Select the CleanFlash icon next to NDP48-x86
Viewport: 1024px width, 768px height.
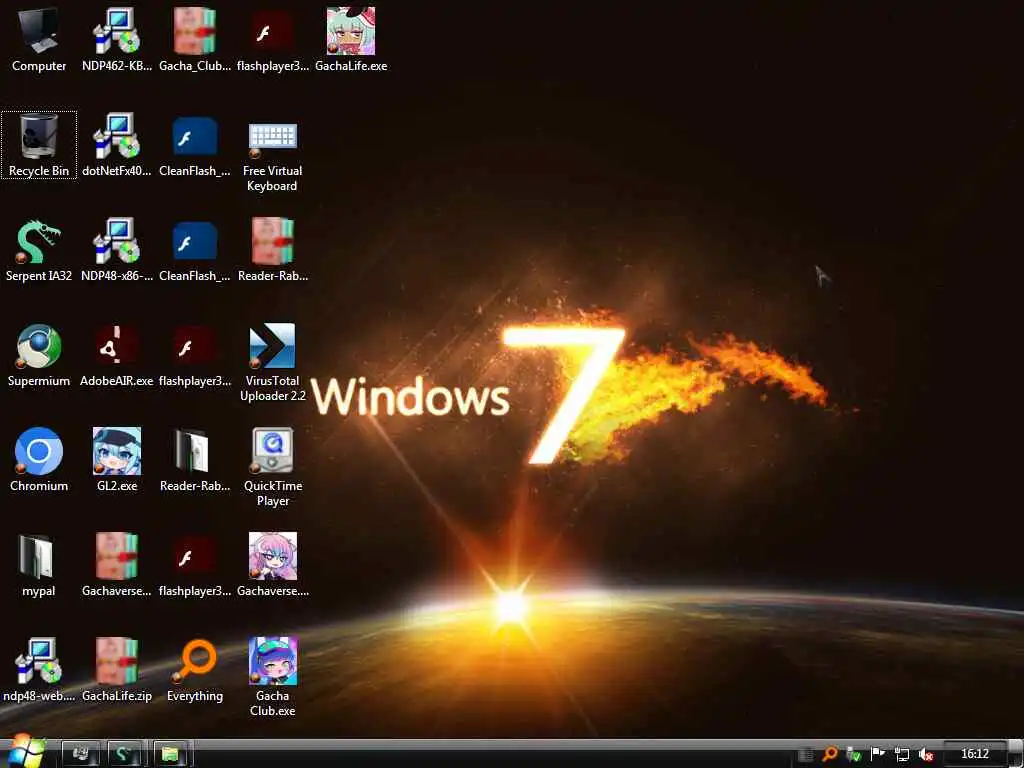point(195,250)
